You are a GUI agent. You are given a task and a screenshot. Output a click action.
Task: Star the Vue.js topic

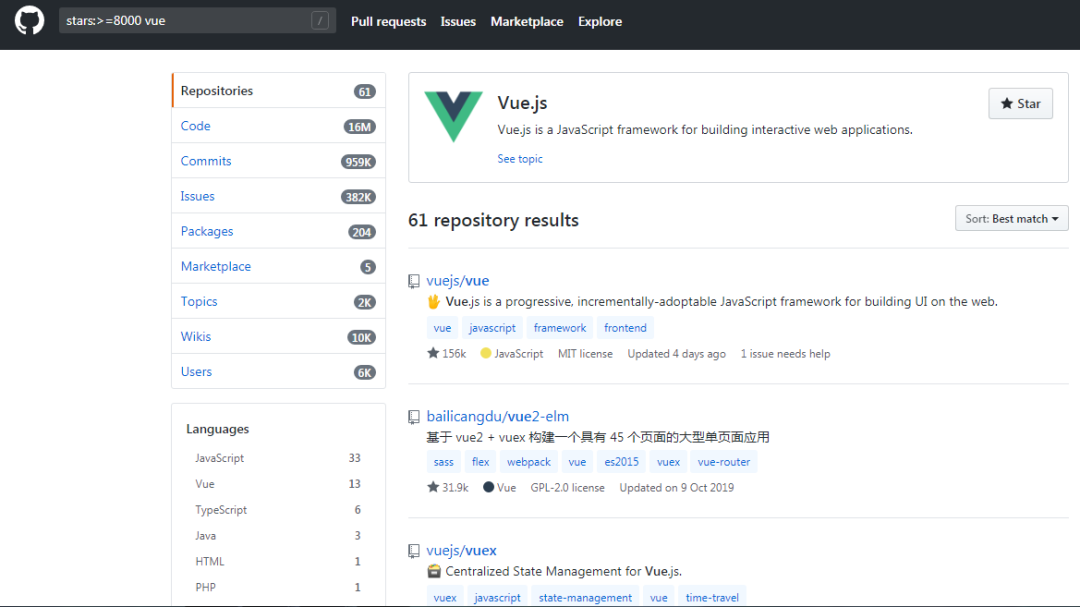coord(1020,104)
